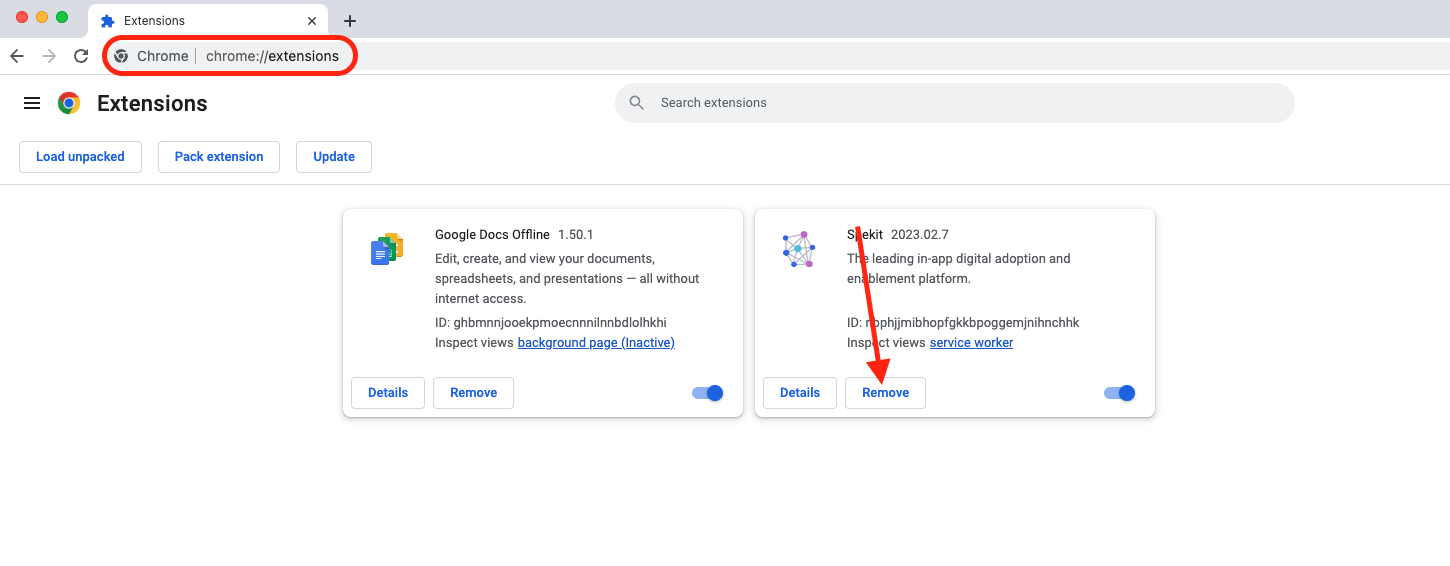Click the yellow macOS minimize button

tap(42, 17)
